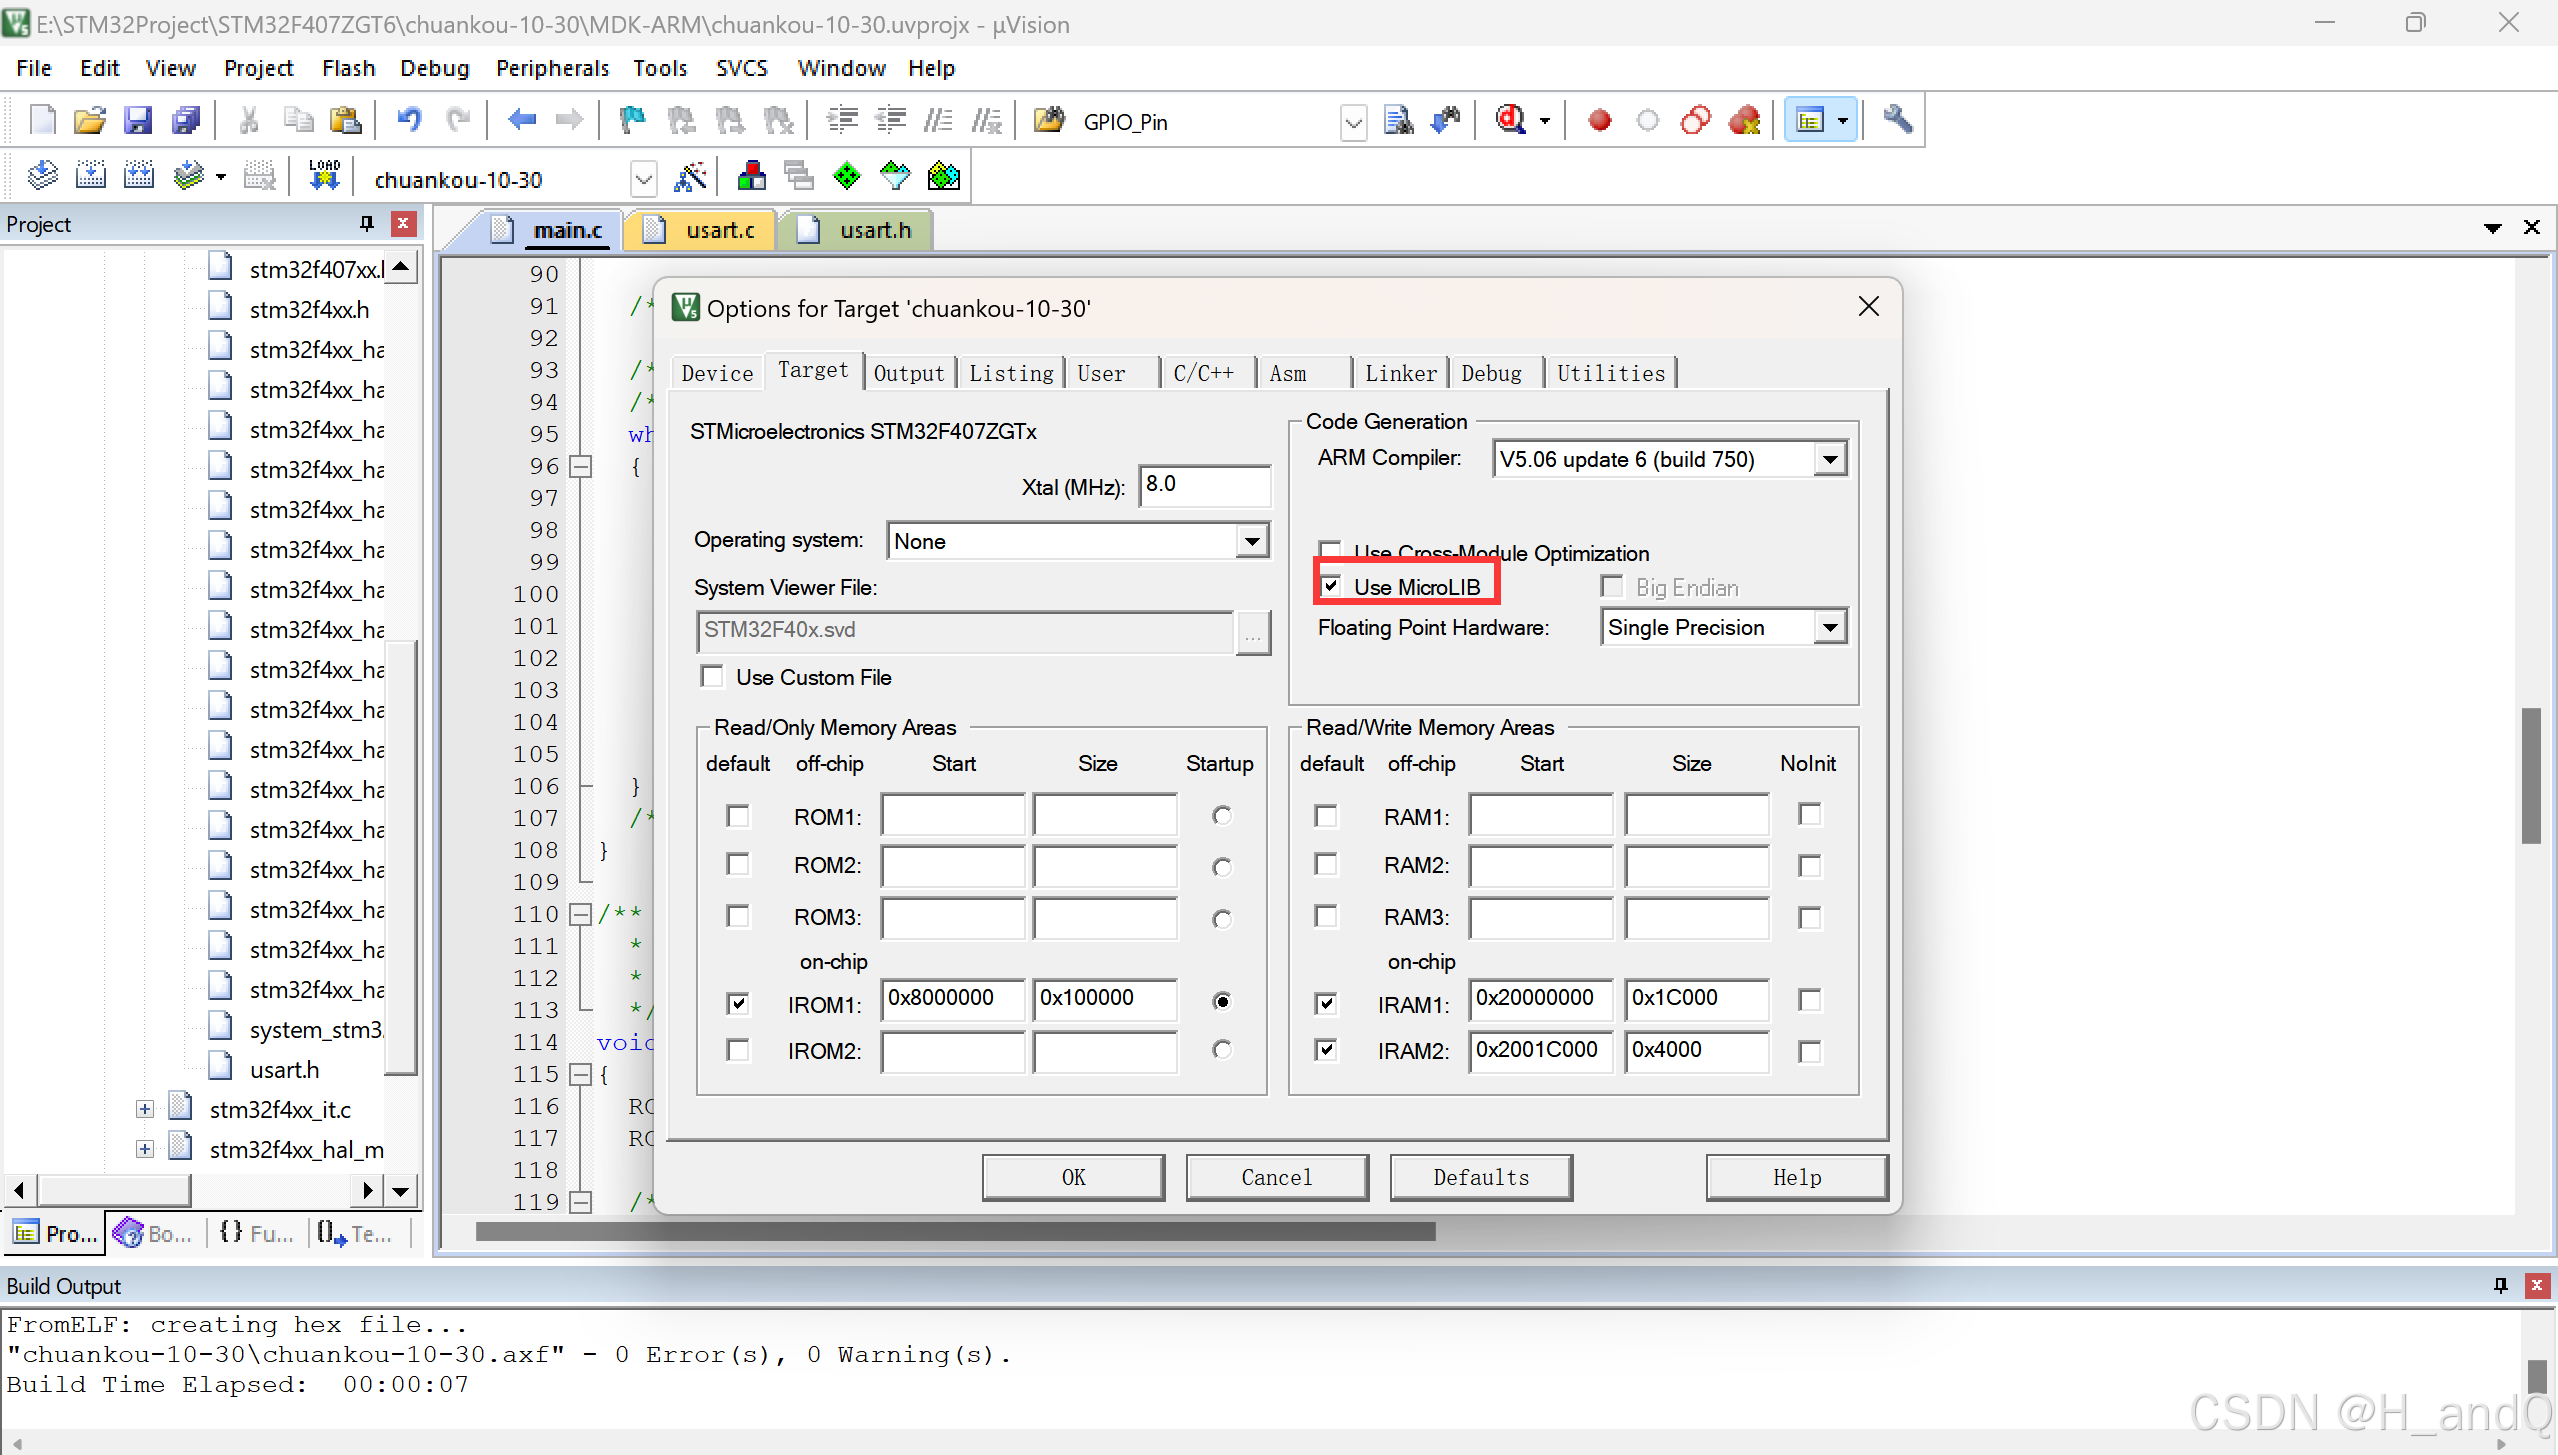Click the Download LOAD icon

(324, 177)
